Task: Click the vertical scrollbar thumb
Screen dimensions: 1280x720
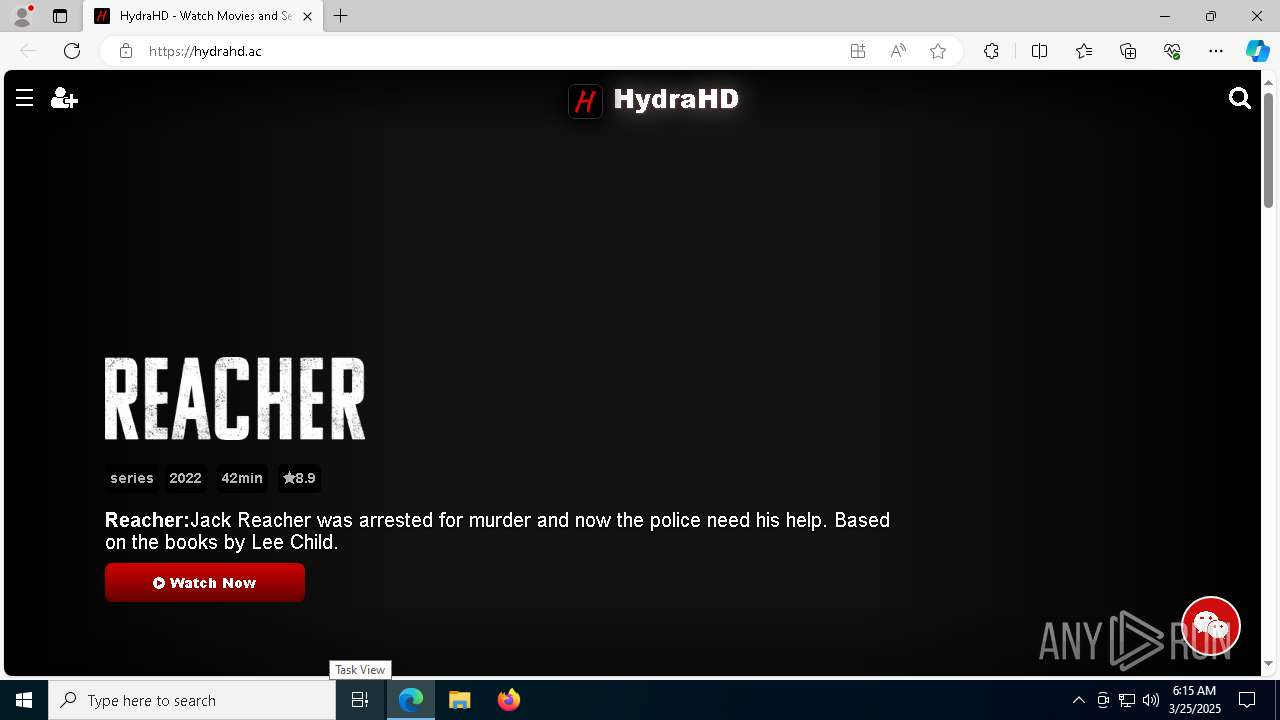Action: [1269, 150]
